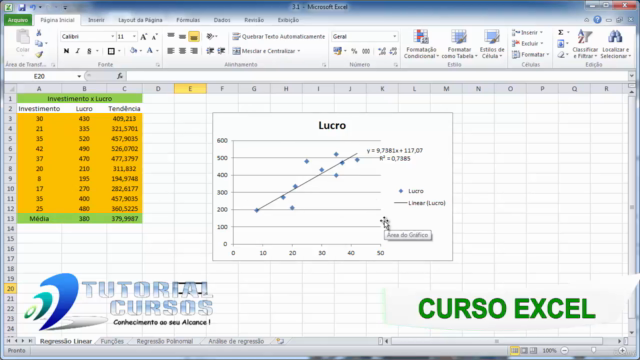Switch to the Exibição tab

coord(288,20)
